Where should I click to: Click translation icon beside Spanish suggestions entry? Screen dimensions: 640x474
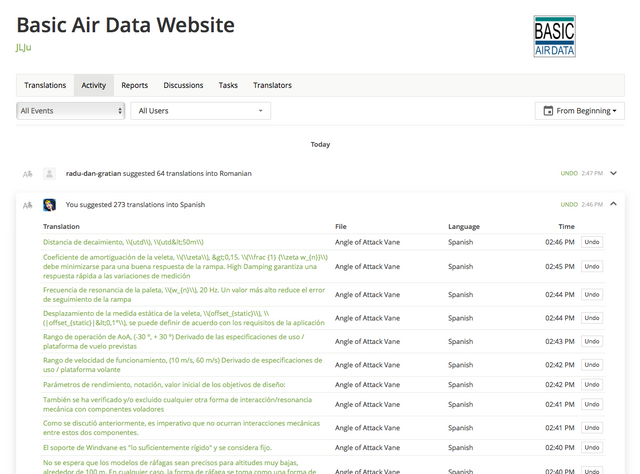tap(27, 205)
